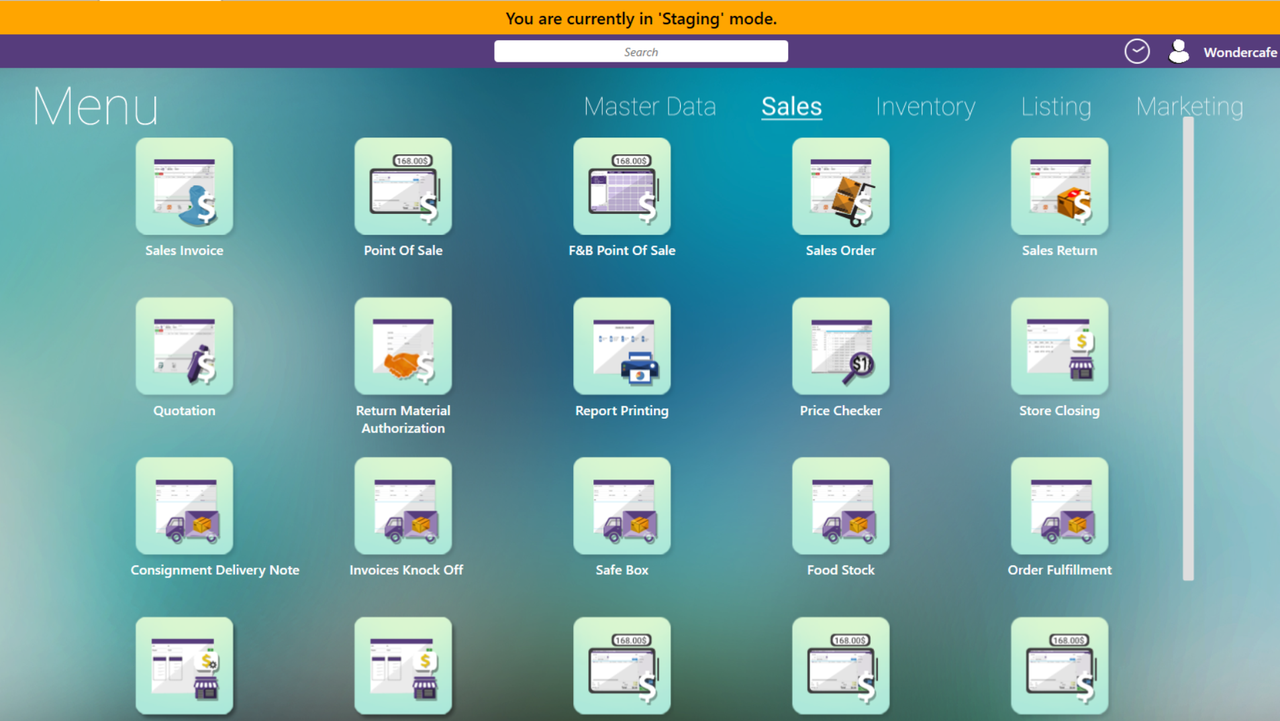Open the Safe Box icon
The height and width of the screenshot is (721, 1280).
click(622, 506)
